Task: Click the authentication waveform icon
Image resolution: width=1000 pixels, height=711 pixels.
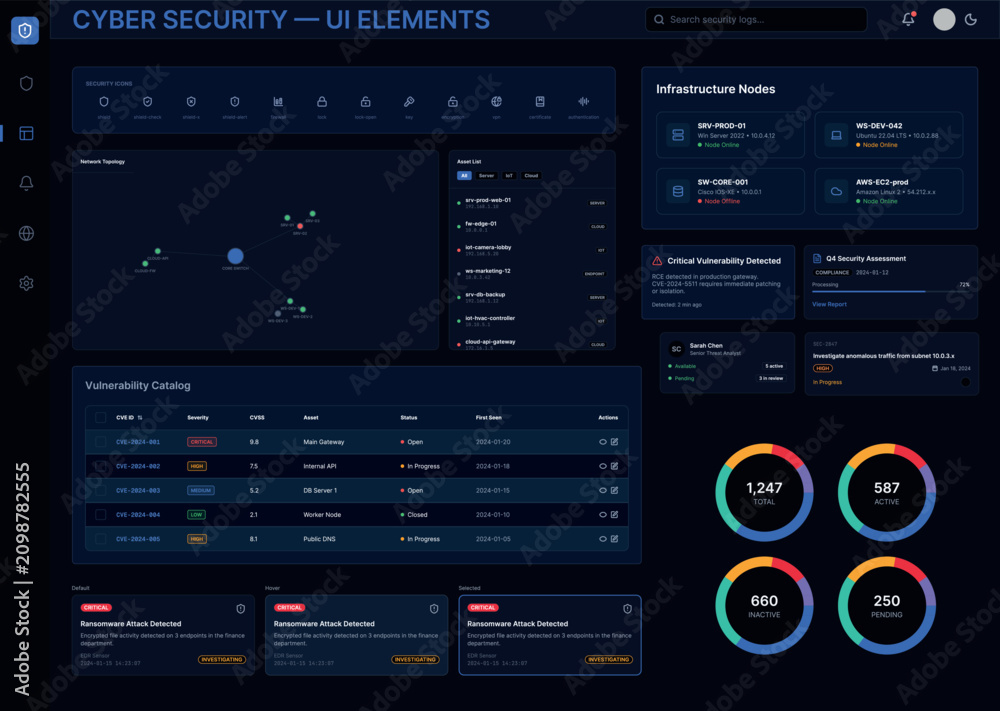Action: tap(584, 101)
